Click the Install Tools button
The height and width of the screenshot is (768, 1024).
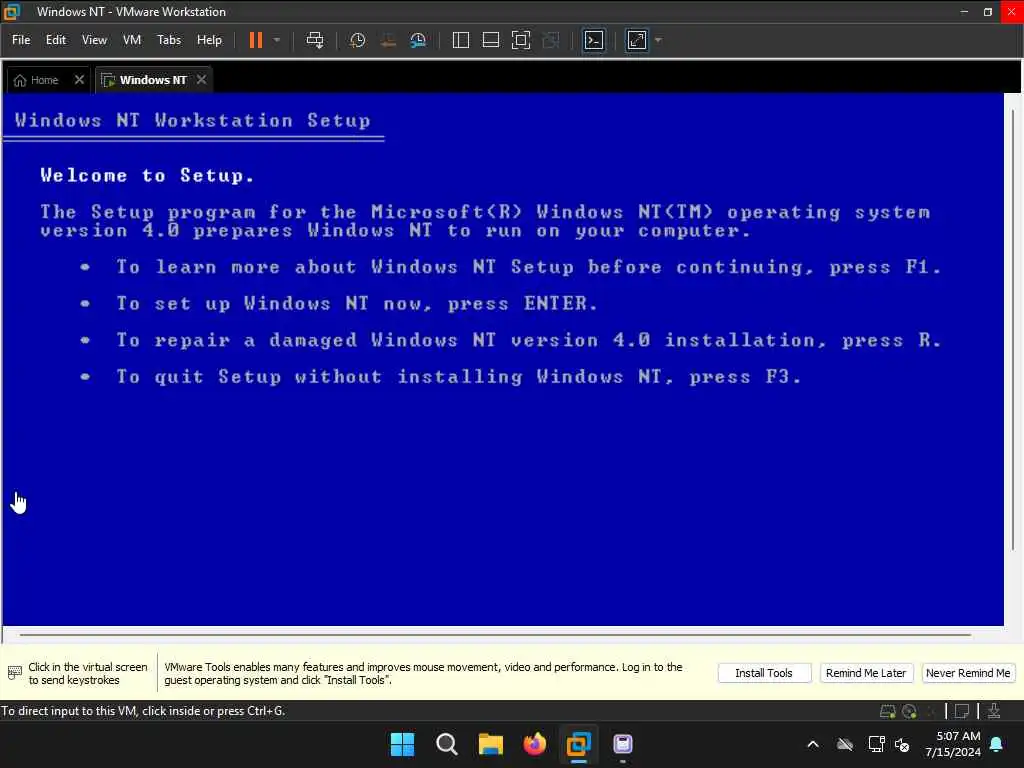pos(764,673)
